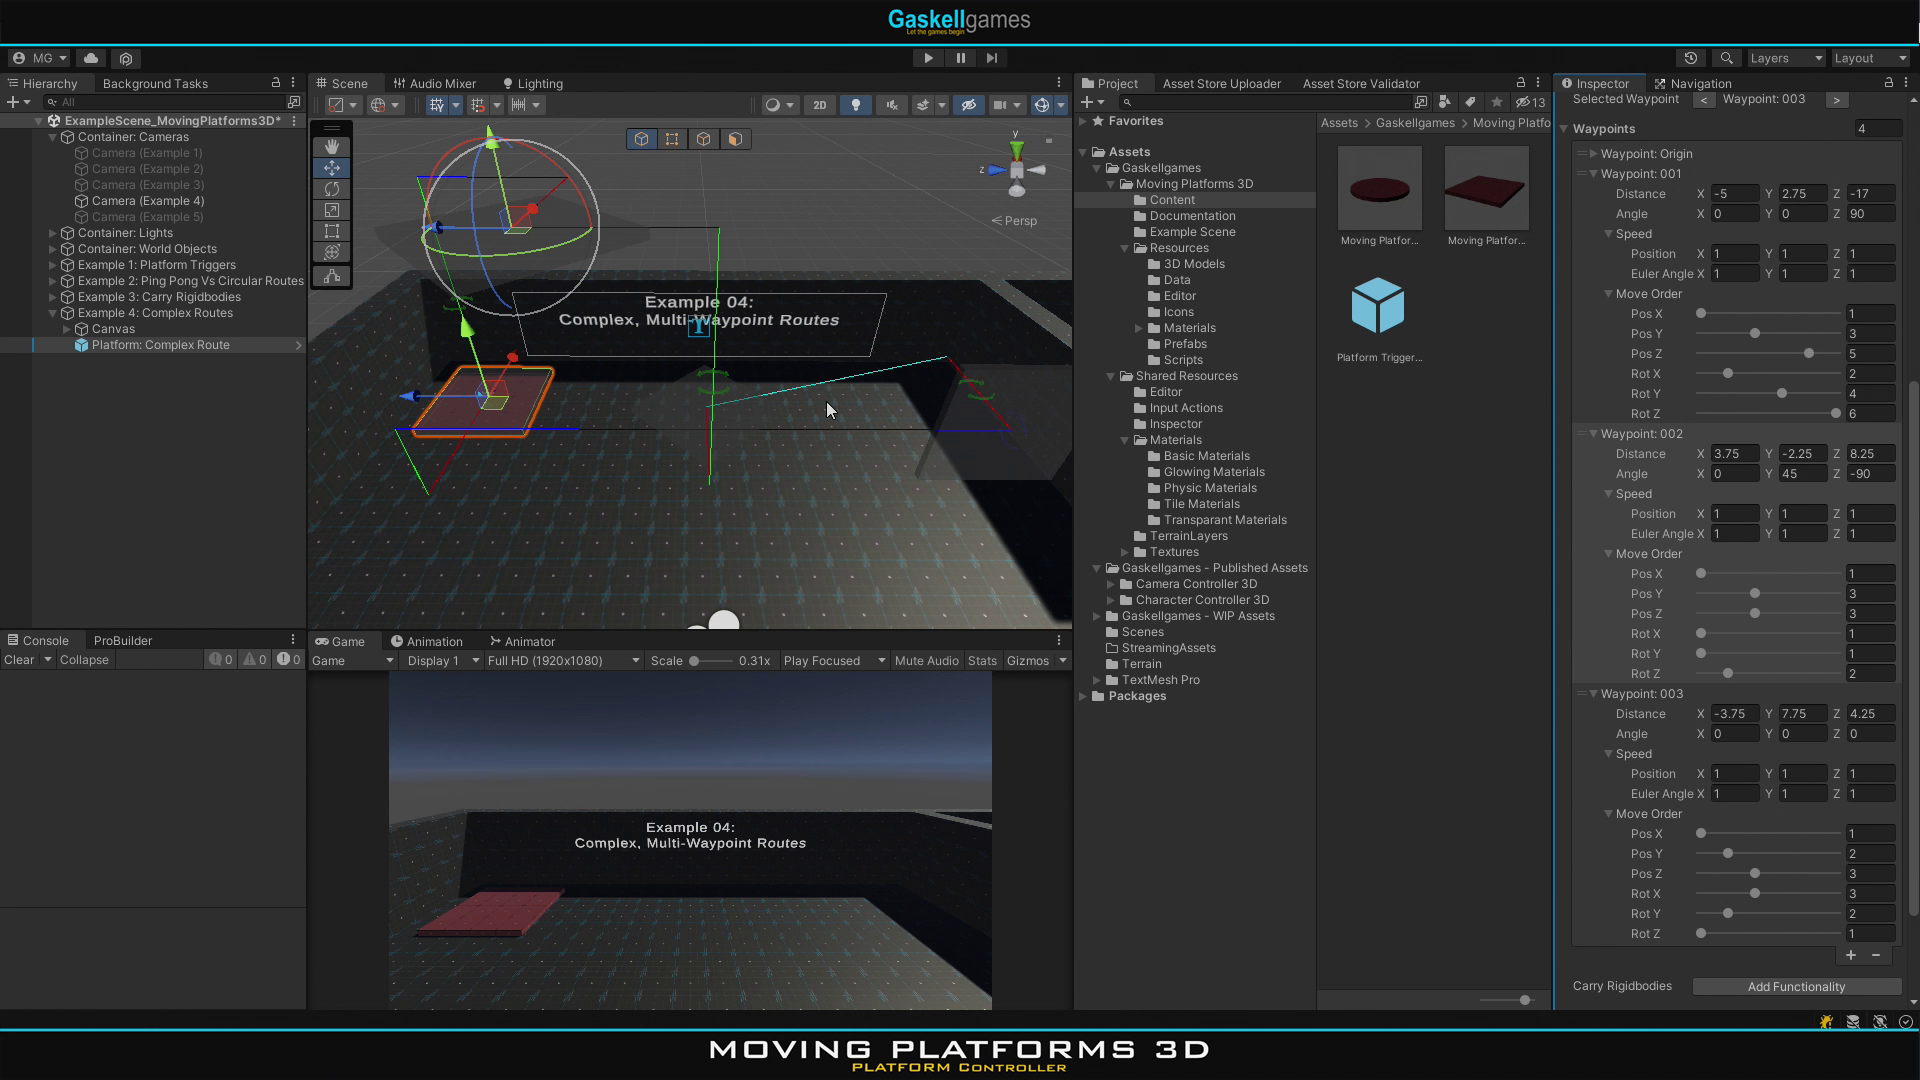1920x1080 pixels.
Task: Click the Add Functionality button
Action: point(1796,987)
